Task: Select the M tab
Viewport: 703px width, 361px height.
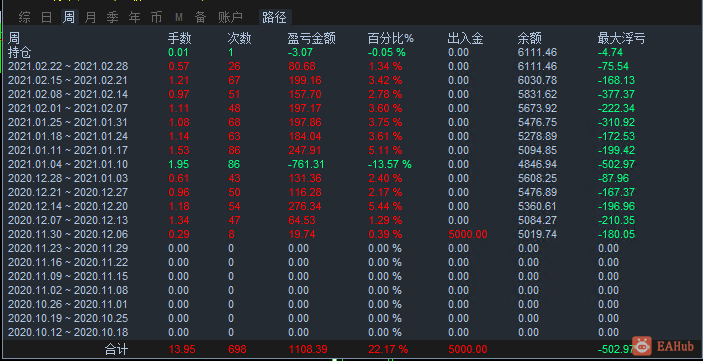Action: click(x=179, y=17)
